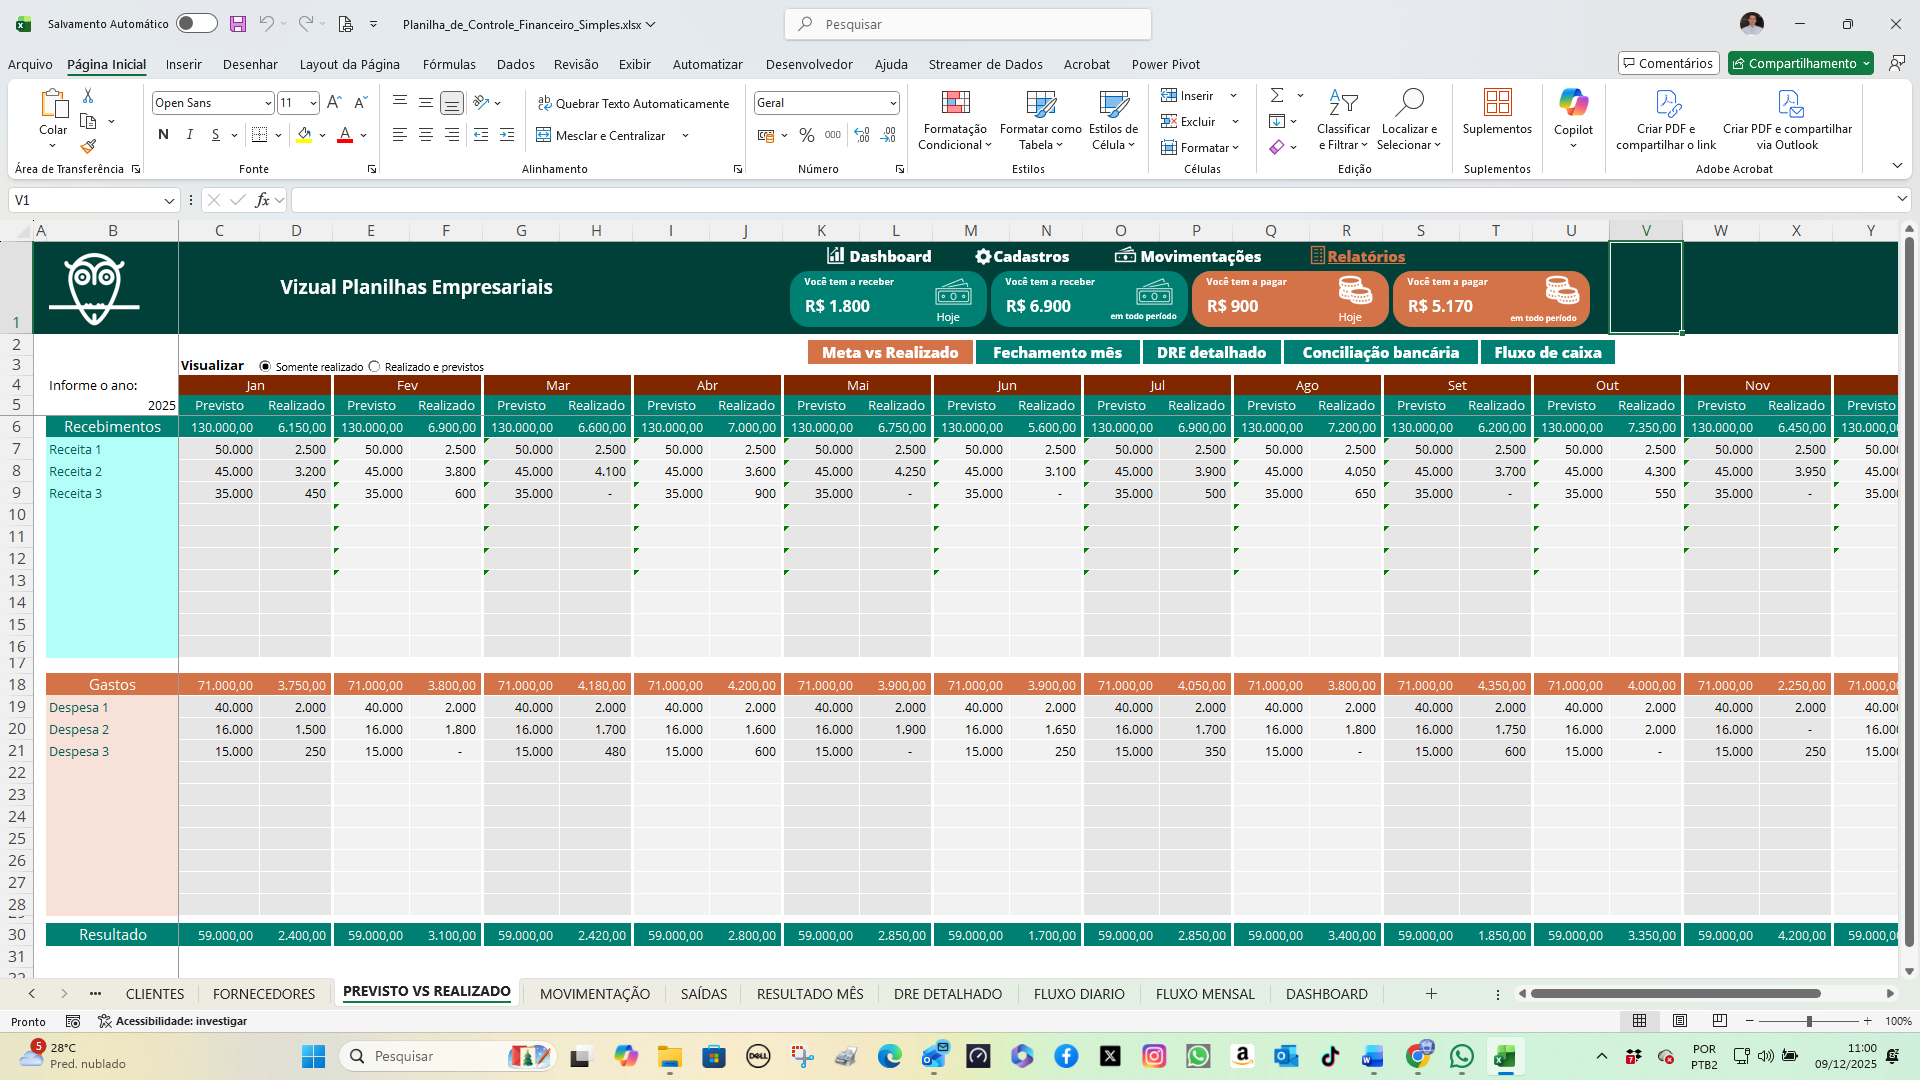Click the center align text icon
The width and height of the screenshot is (1920, 1080).
click(x=425, y=135)
